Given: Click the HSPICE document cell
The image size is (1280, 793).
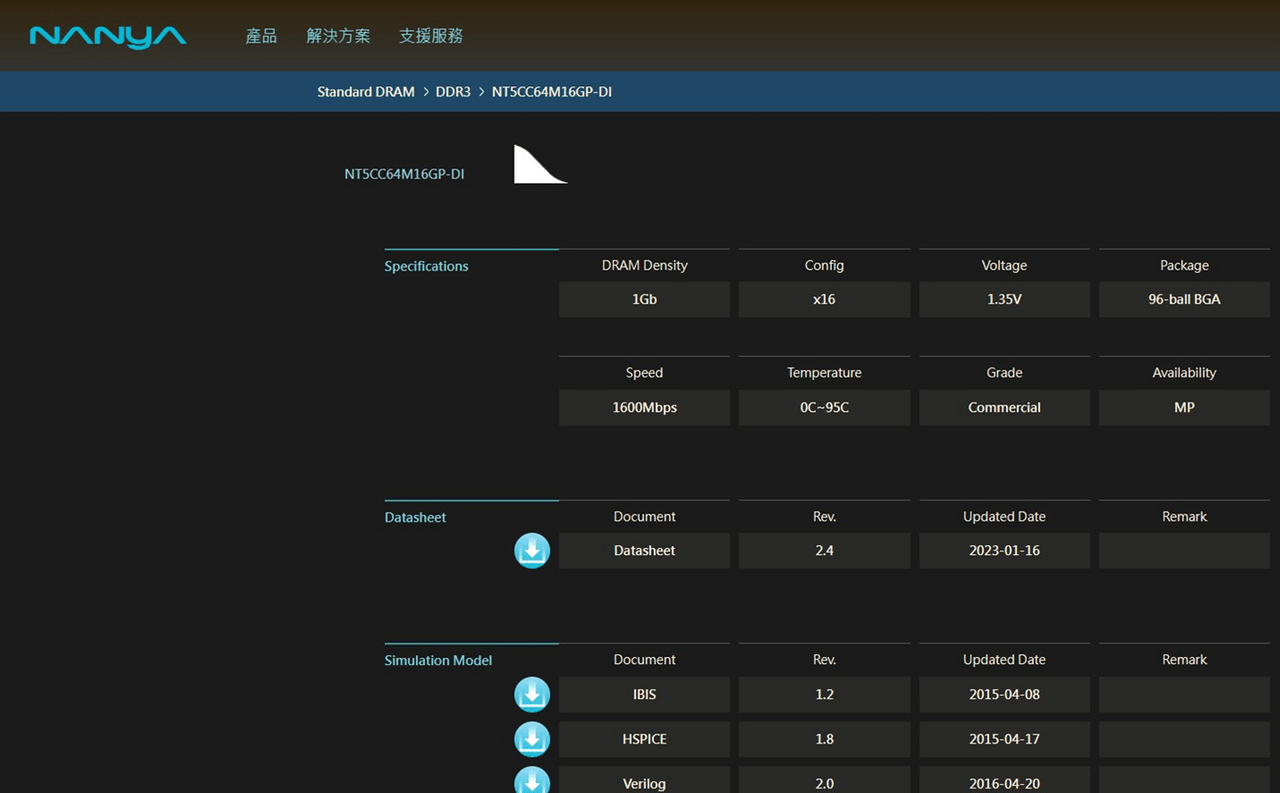Looking at the screenshot, I should tap(644, 739).
